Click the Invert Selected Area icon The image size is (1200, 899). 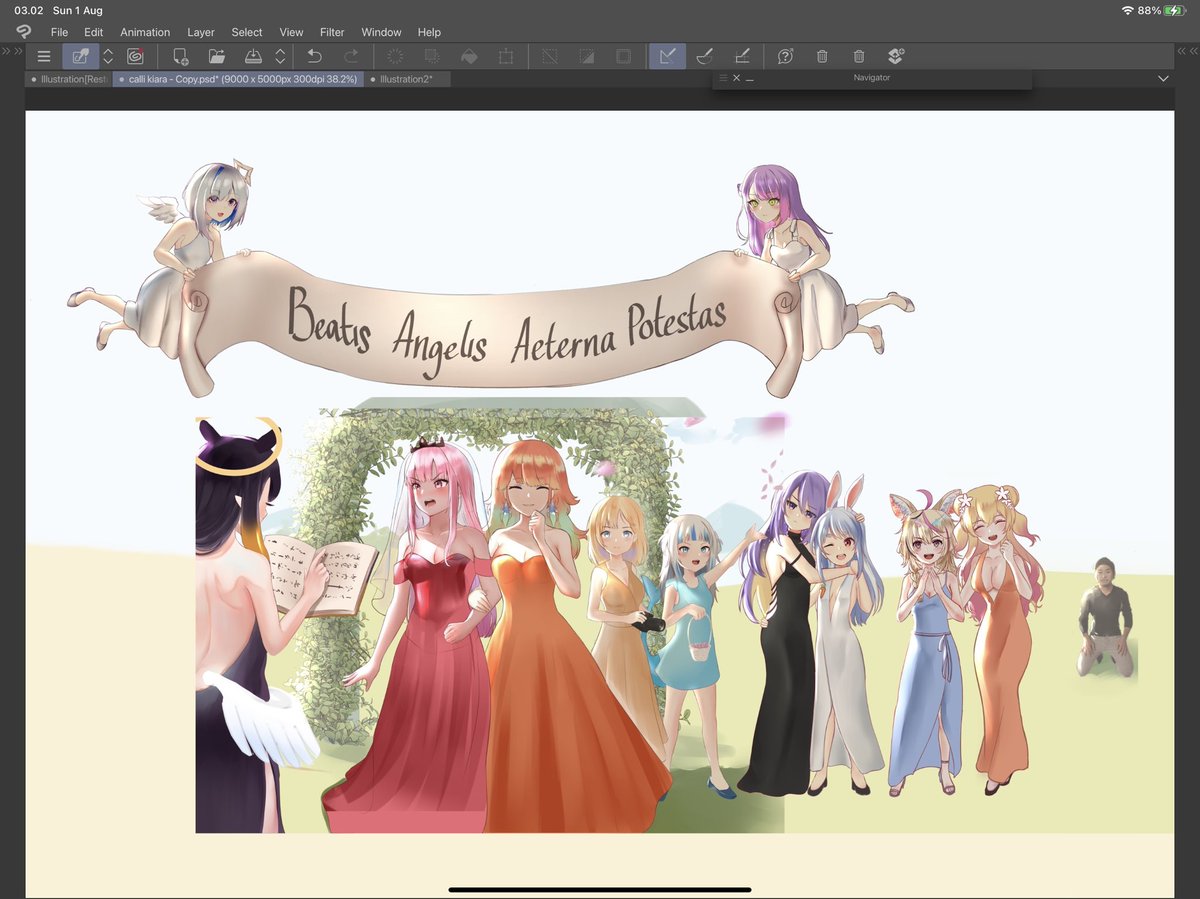point(586,57)
